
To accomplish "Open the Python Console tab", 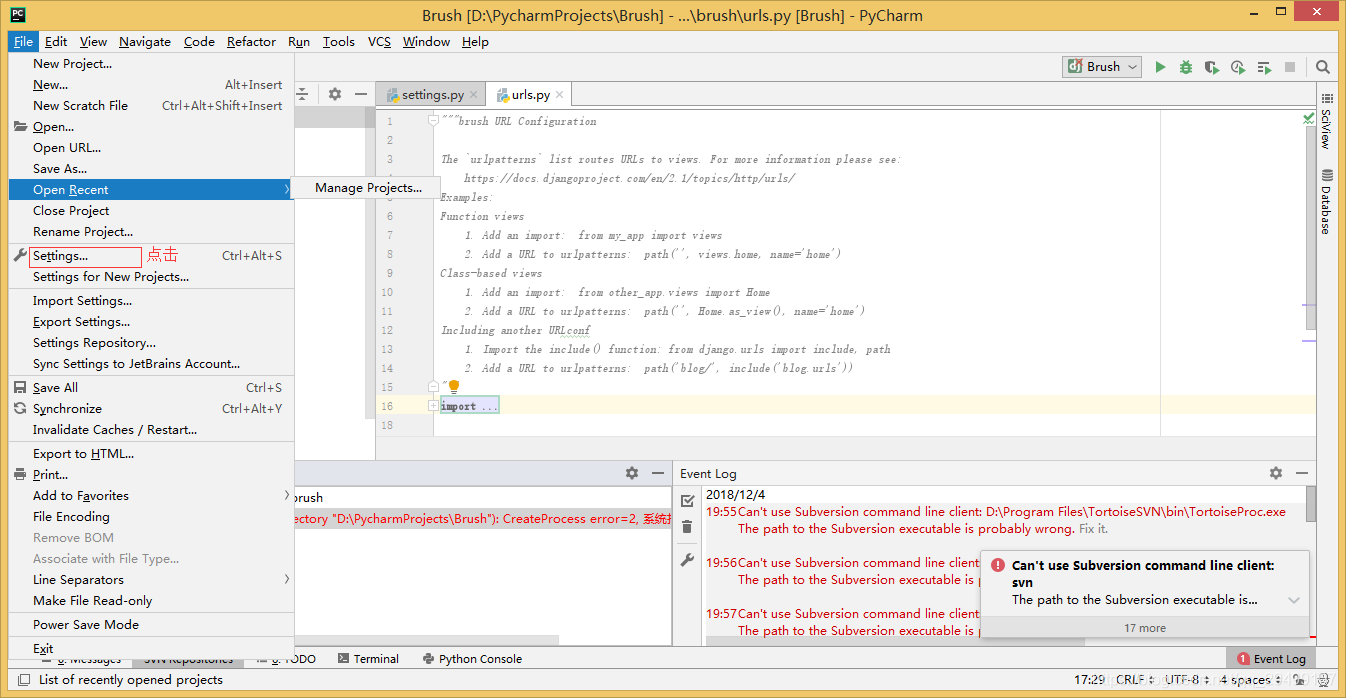I will click(472, 659).
